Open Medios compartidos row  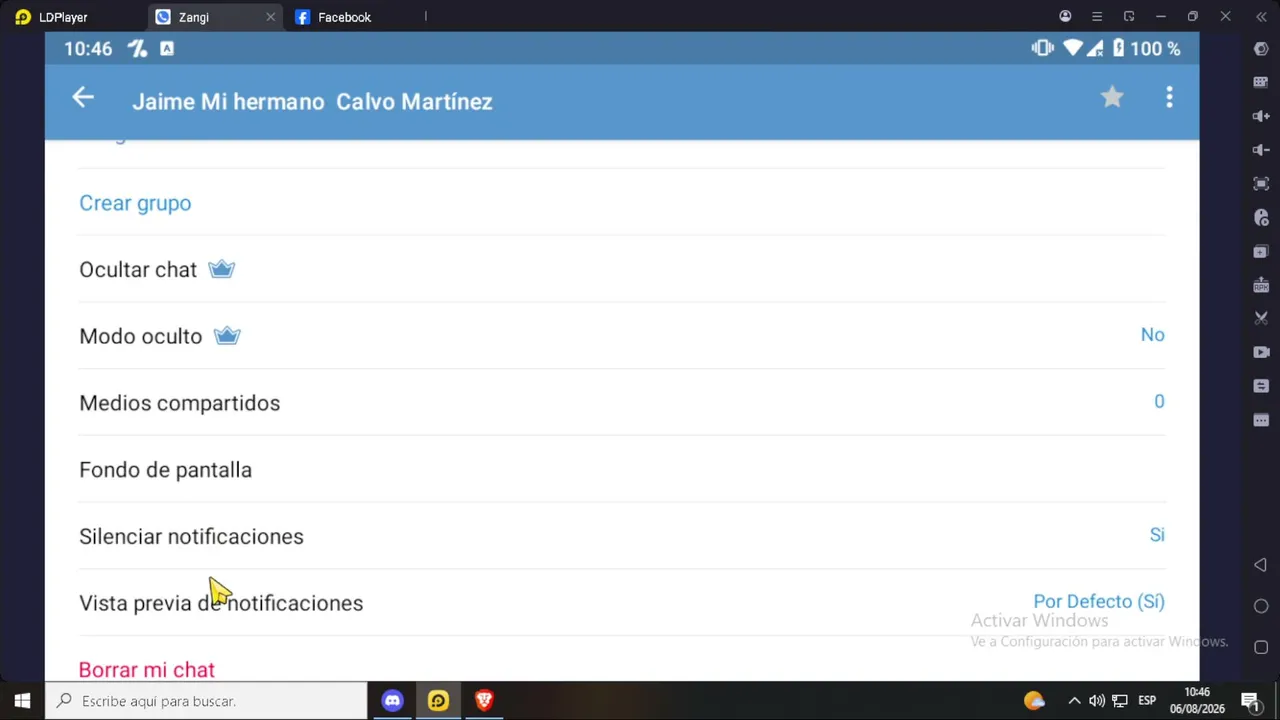click(621, 402)
